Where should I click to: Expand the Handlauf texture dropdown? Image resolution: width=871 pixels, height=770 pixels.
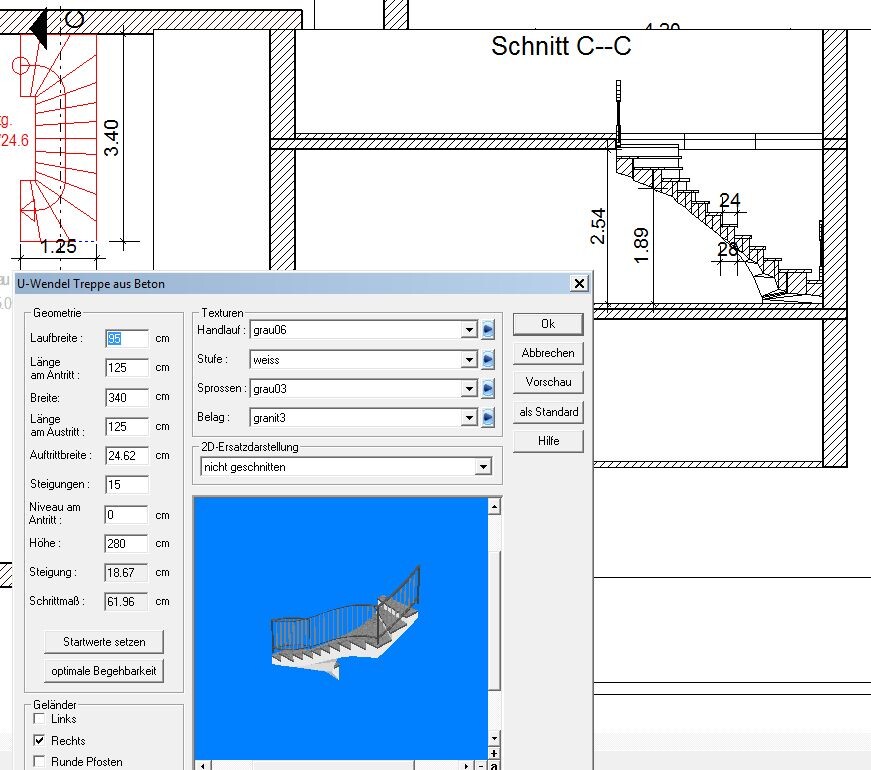point(469,329)
